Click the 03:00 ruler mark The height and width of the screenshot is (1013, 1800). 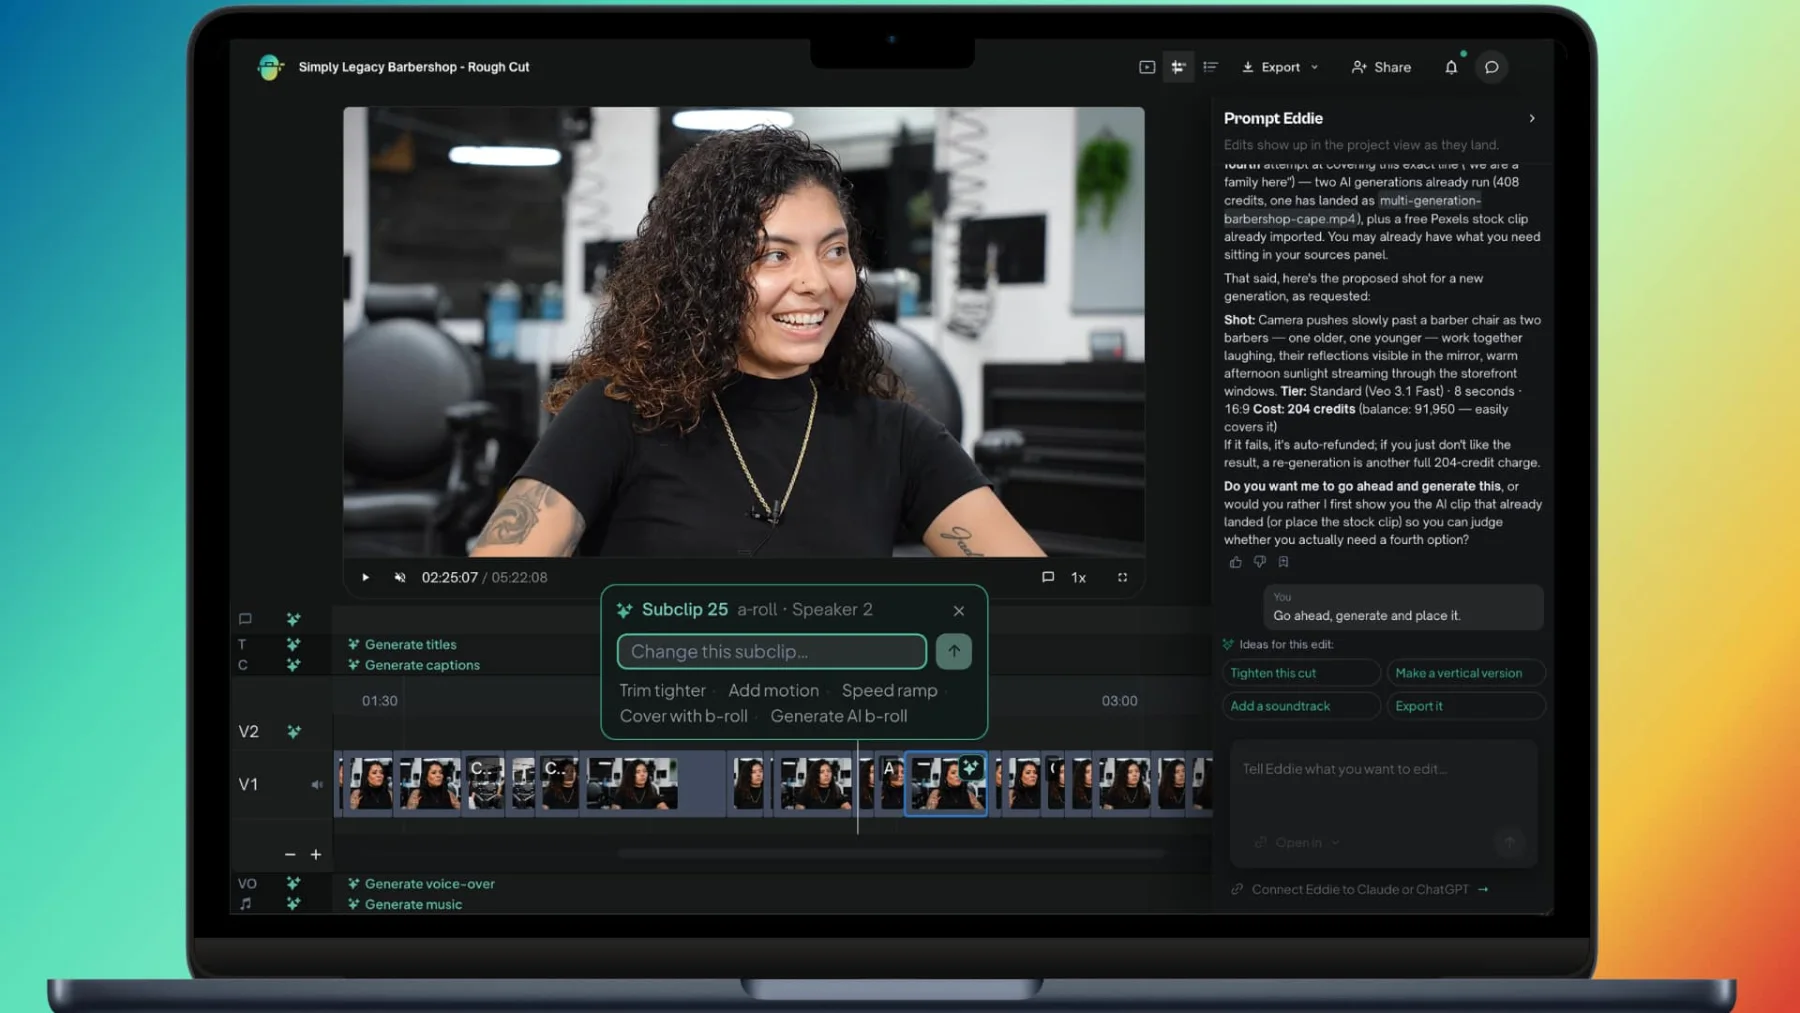click(1119, 701)
